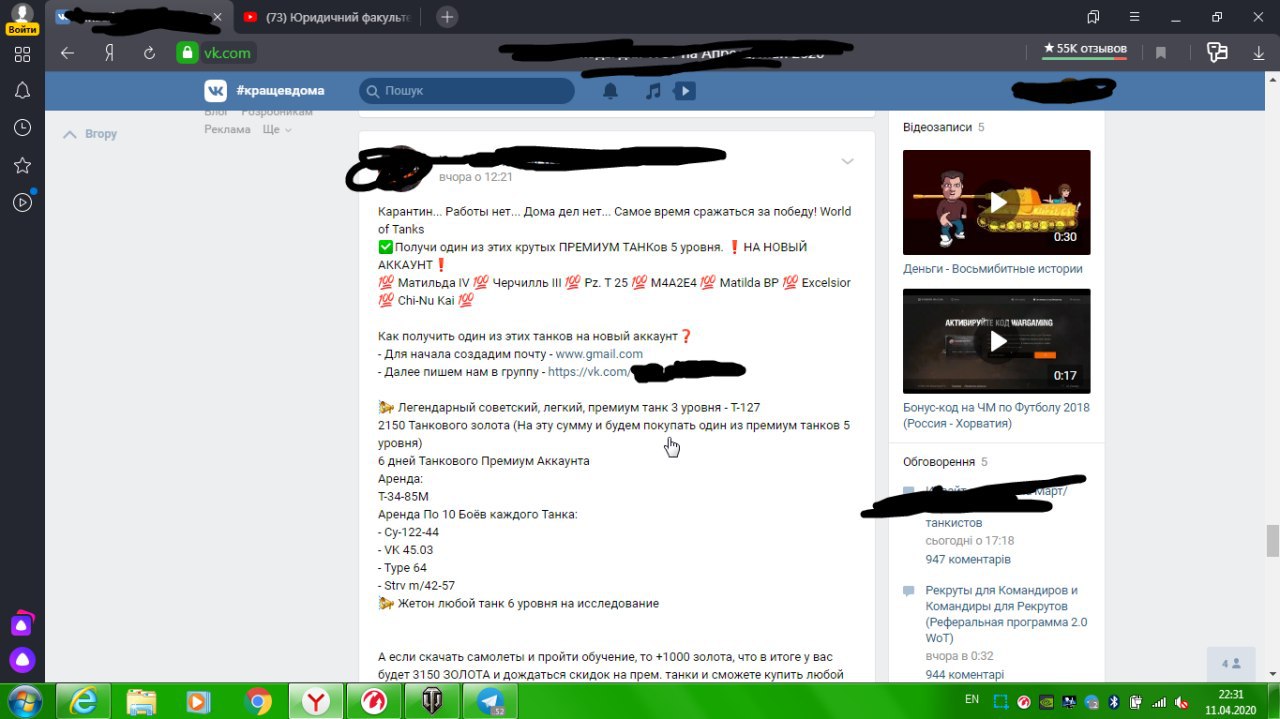Open the Відеозаписи section header
Viewport: 1280px width, 719px height.
click(x=937, y=127)
